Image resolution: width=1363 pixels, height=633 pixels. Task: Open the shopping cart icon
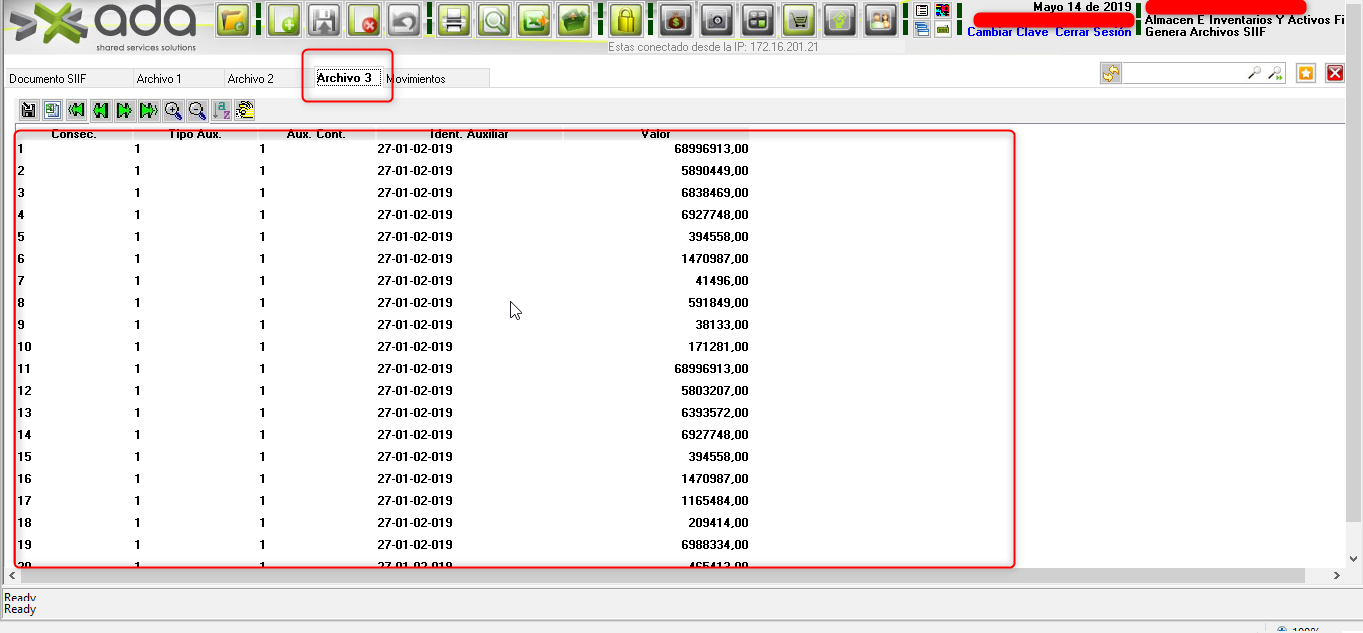(798, 20)
